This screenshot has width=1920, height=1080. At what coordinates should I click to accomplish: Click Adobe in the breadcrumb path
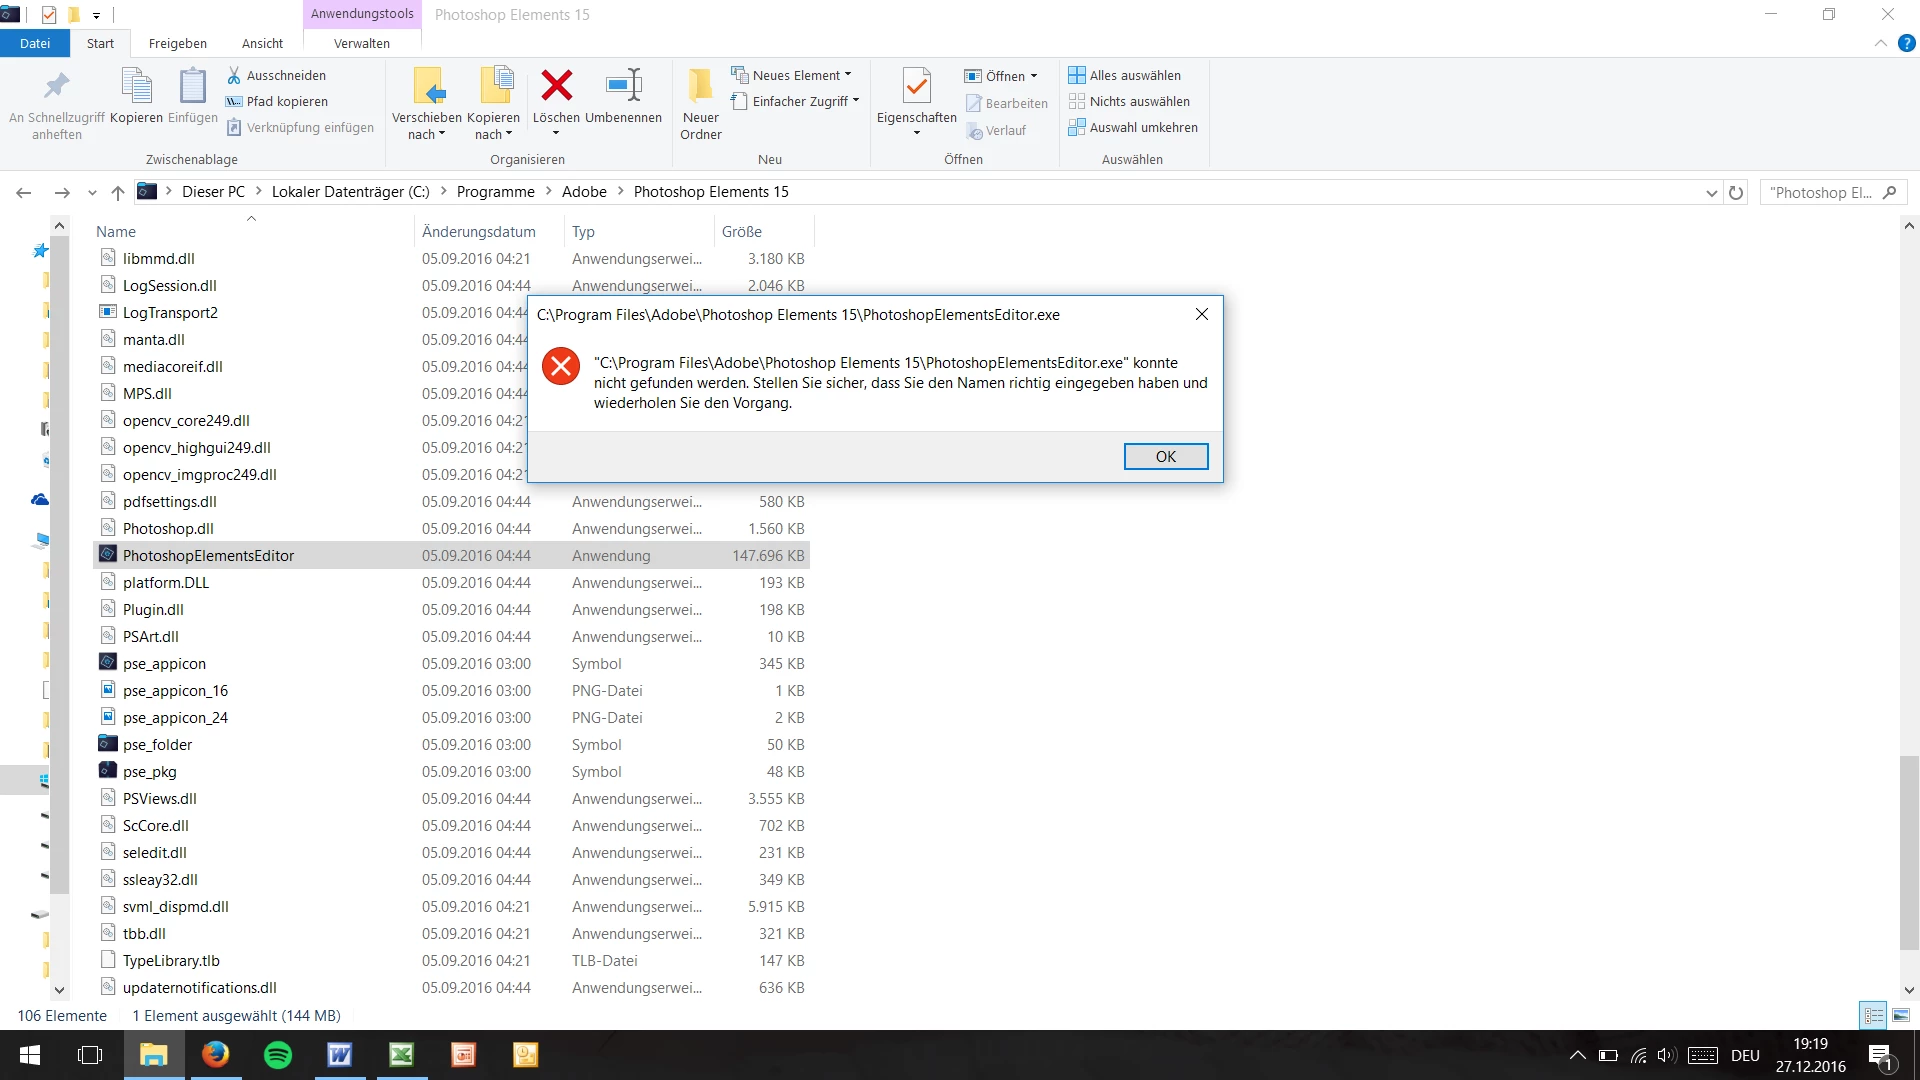pyautogui.click(x=584, y=192)
